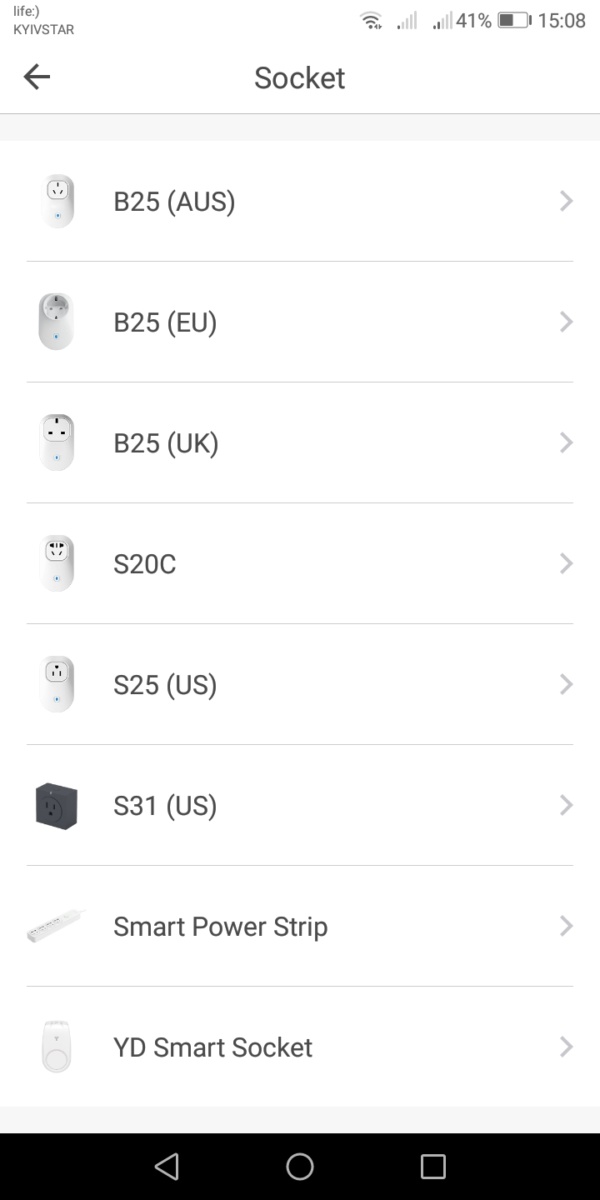Screen dimensions: 600x1200
Task: Open the B25 (EU) chevron arrow
Action: [x=566, y=322]
